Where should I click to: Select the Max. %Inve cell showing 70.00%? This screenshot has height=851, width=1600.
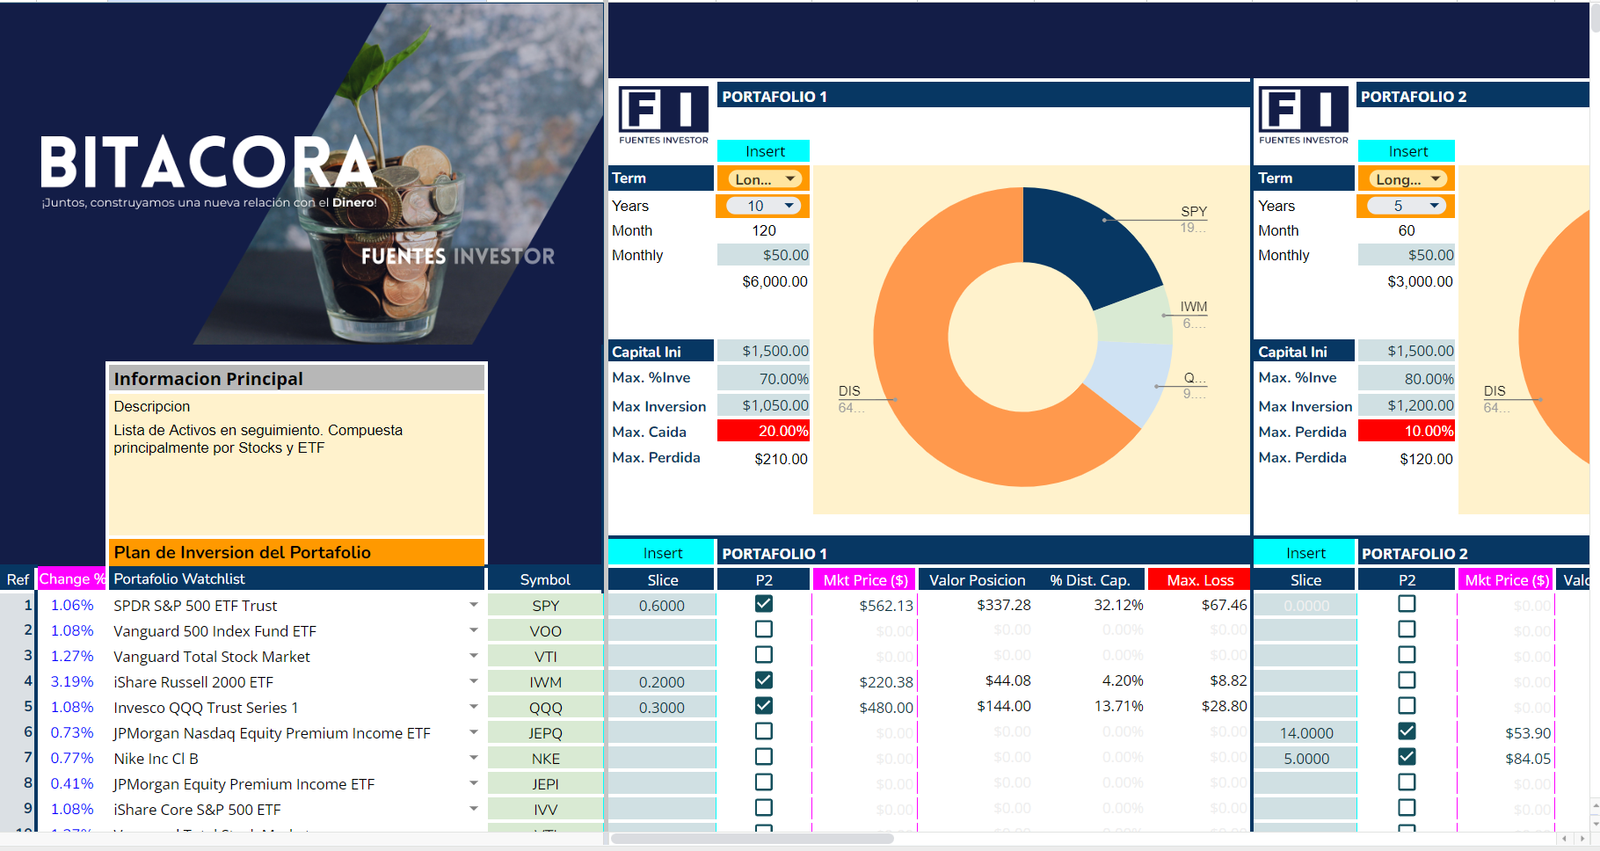(764, 379)
